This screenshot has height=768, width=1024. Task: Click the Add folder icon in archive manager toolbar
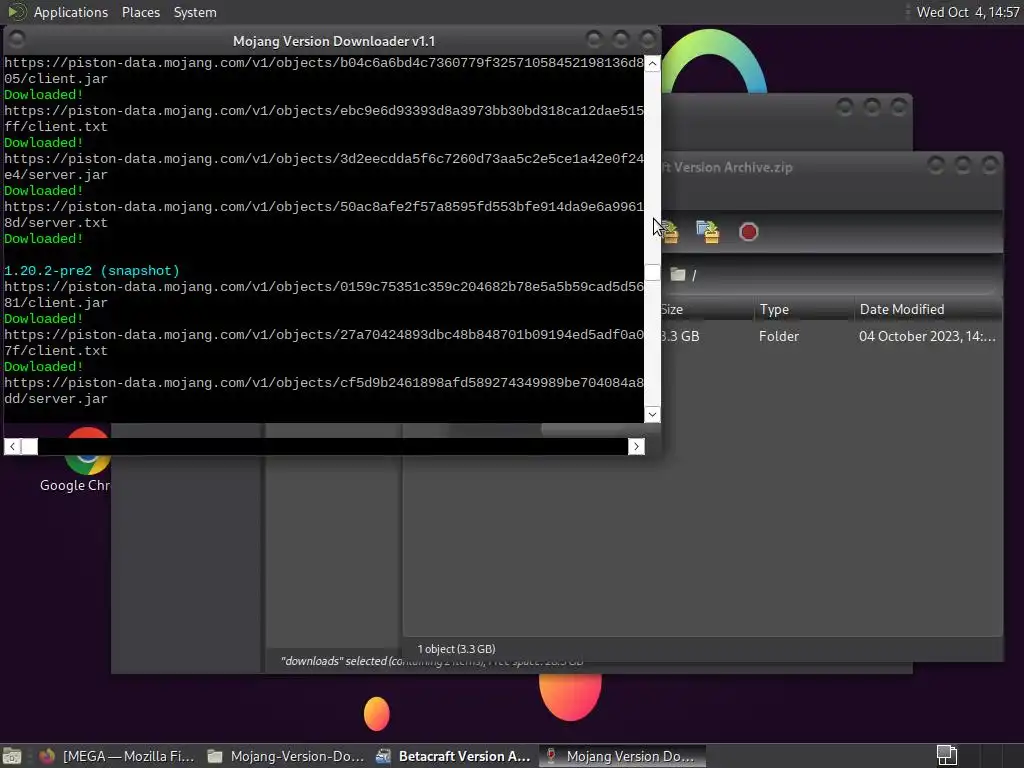pyautogui.click(x=708, y=232)
